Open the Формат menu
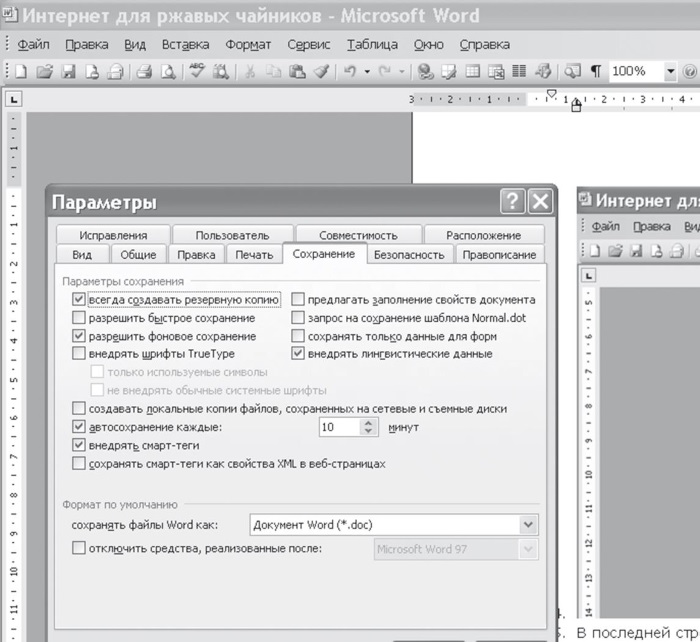This screenshot has height=642, width=700. coord(248,45)
